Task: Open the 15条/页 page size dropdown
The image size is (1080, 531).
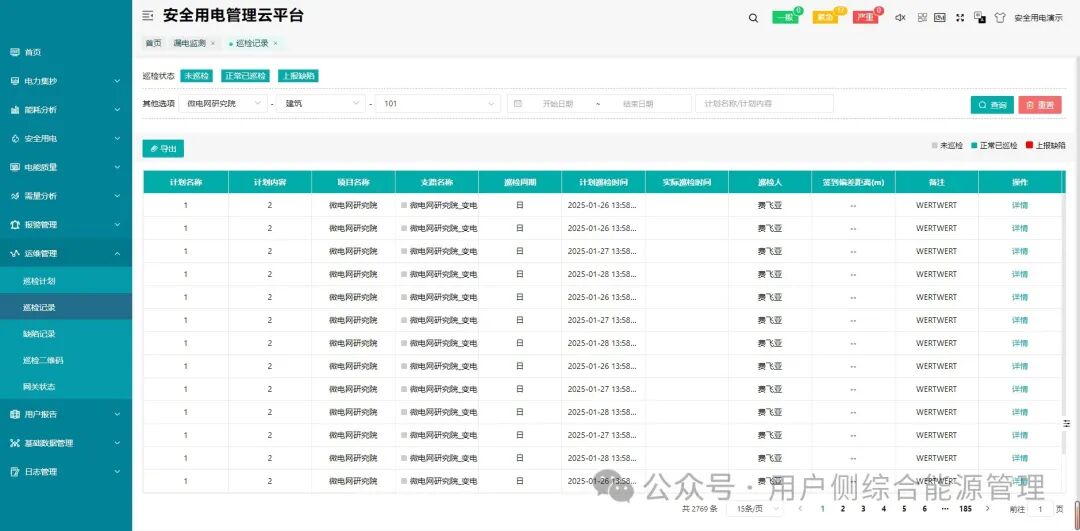Action: pos(755,509)
